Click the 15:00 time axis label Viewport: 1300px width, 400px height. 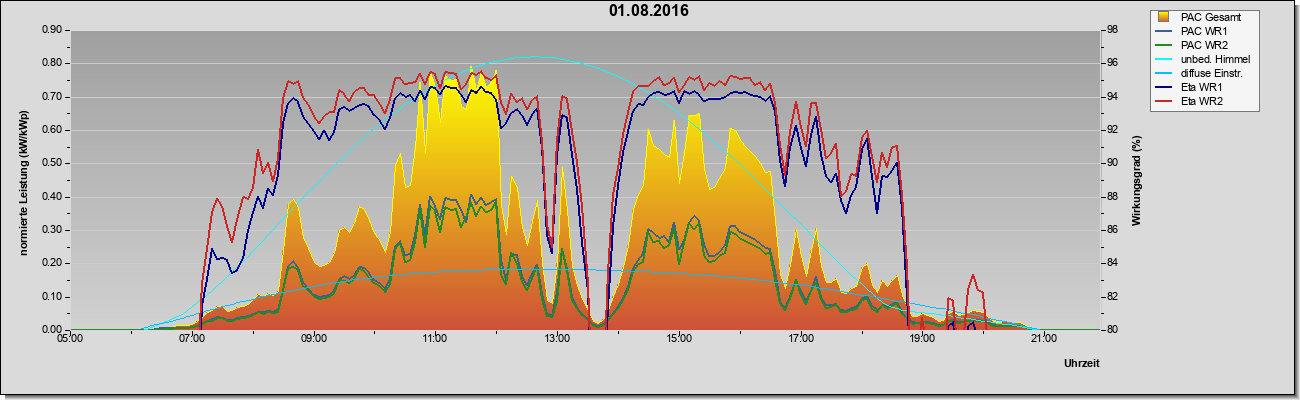[x=679, y=339]
